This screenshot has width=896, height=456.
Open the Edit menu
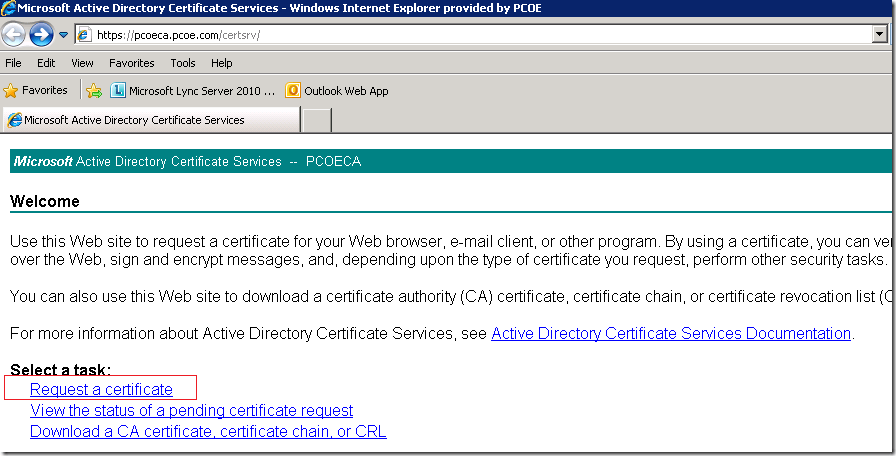click(x=46, y=63)
